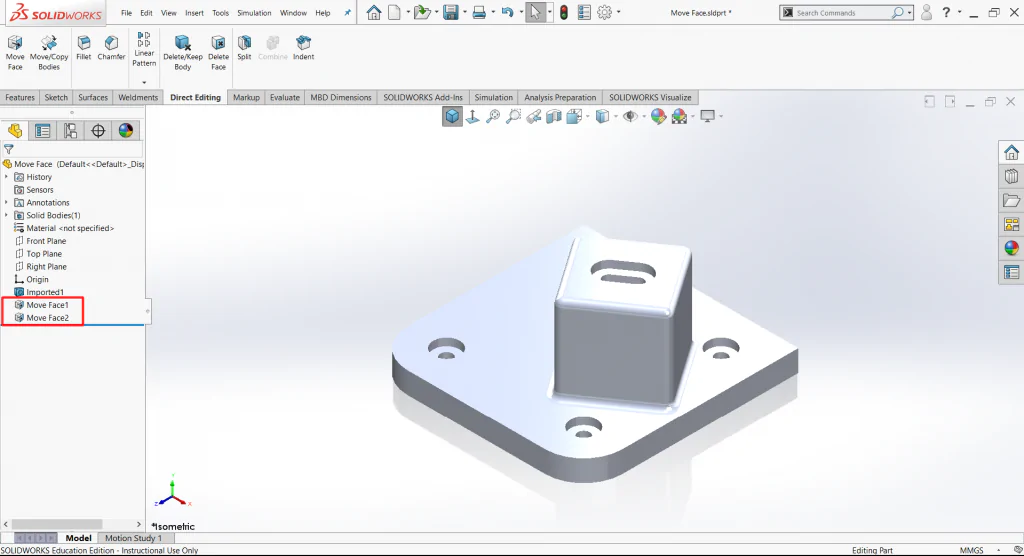Screen dimensions: 1024x556
Task: Click the Search Commands field
Action: [x=843, y=12]
